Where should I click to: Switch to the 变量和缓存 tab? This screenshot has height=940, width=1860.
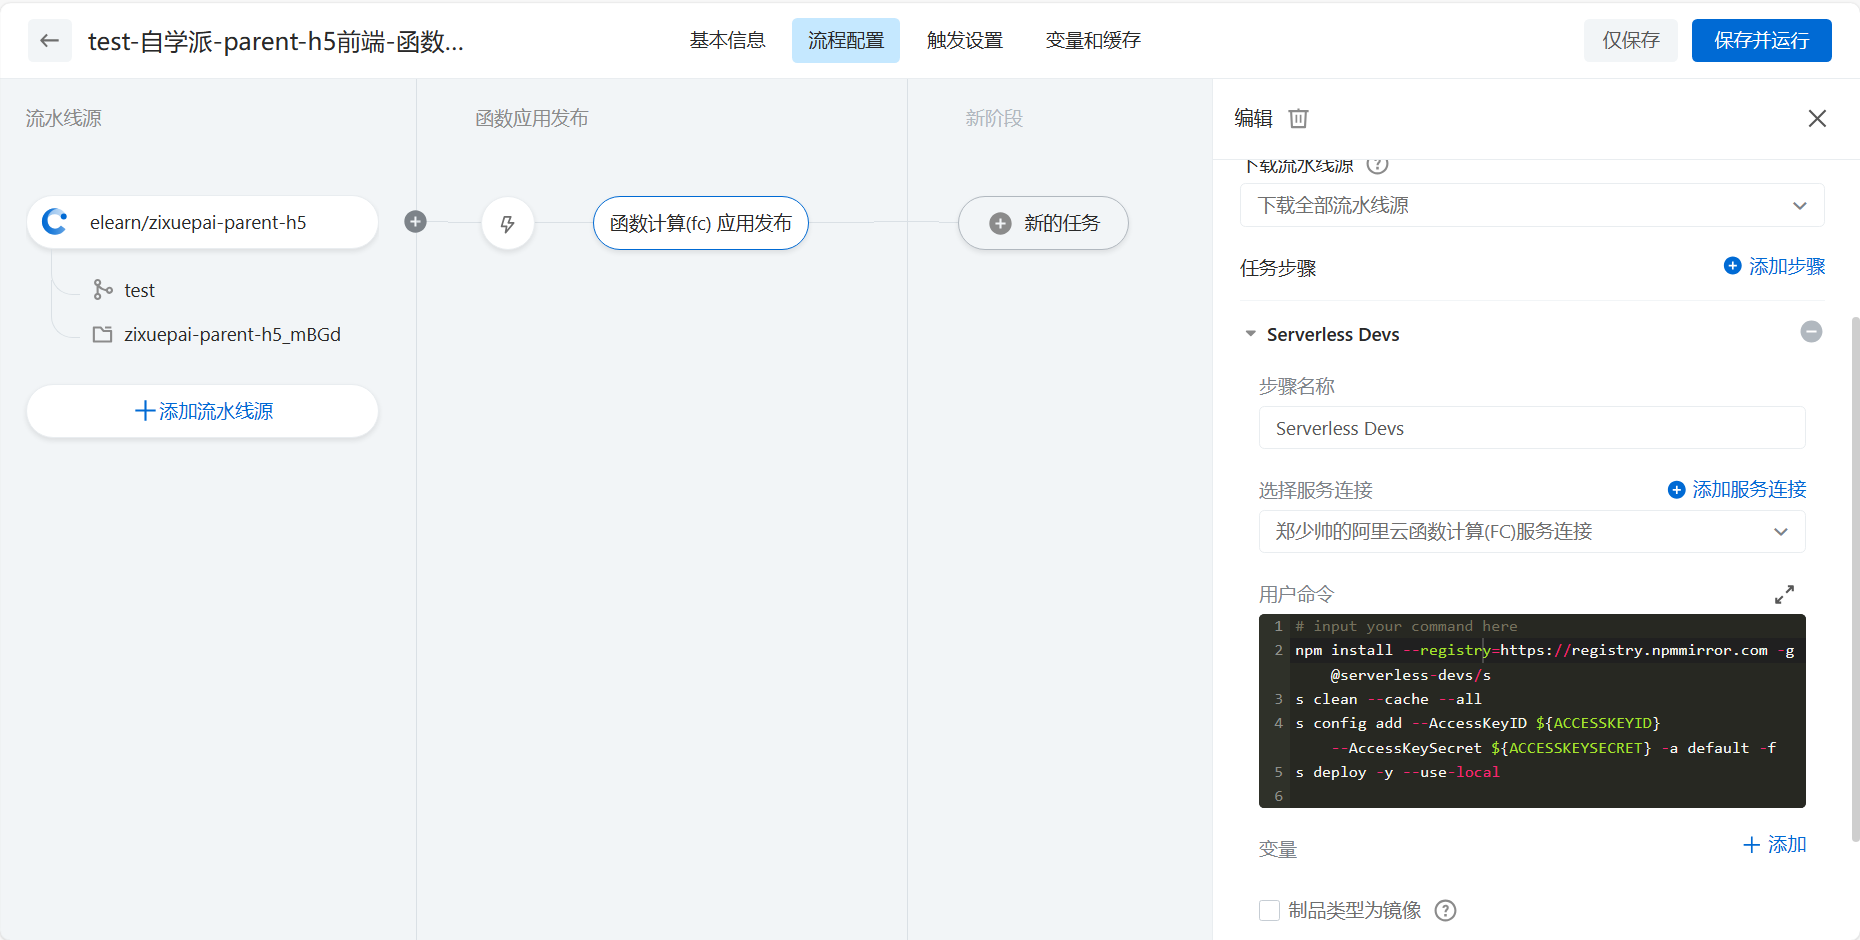point(1093,41)
